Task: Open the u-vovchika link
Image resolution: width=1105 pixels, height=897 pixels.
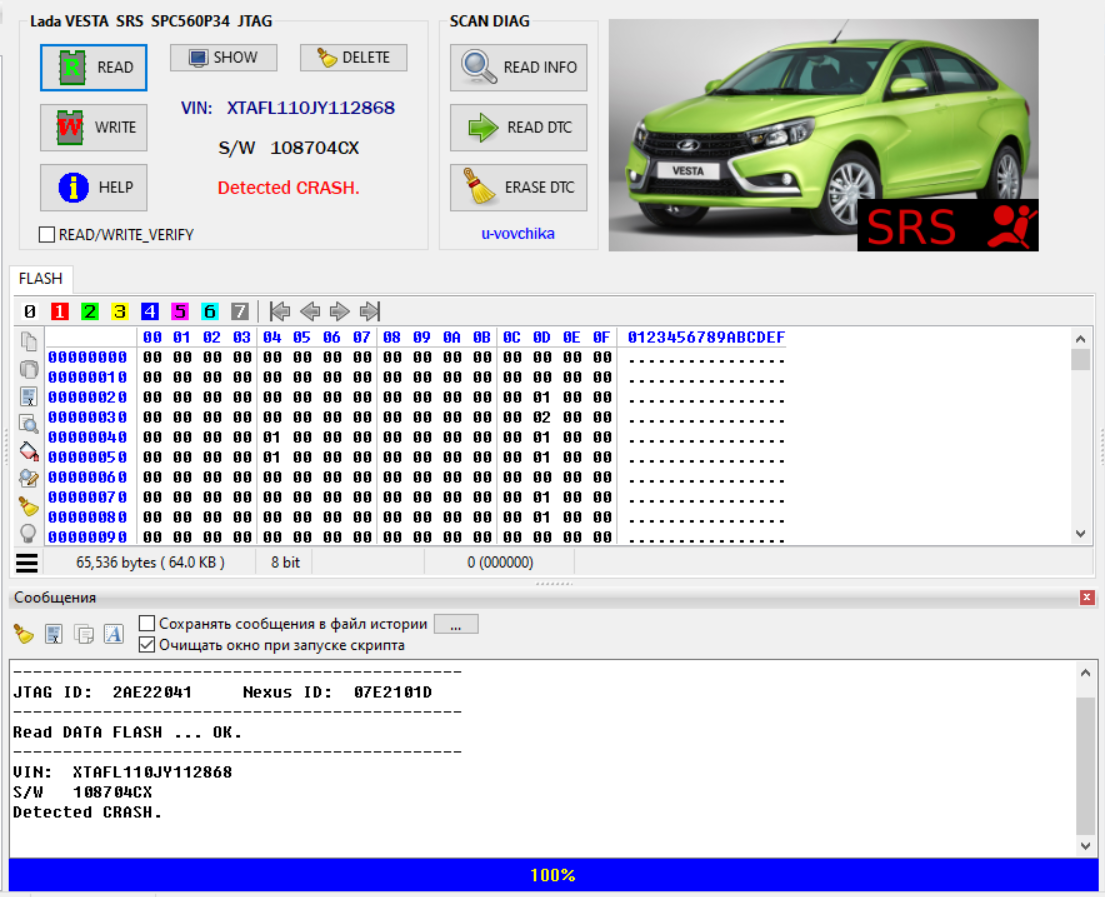Action: point(518,234)
